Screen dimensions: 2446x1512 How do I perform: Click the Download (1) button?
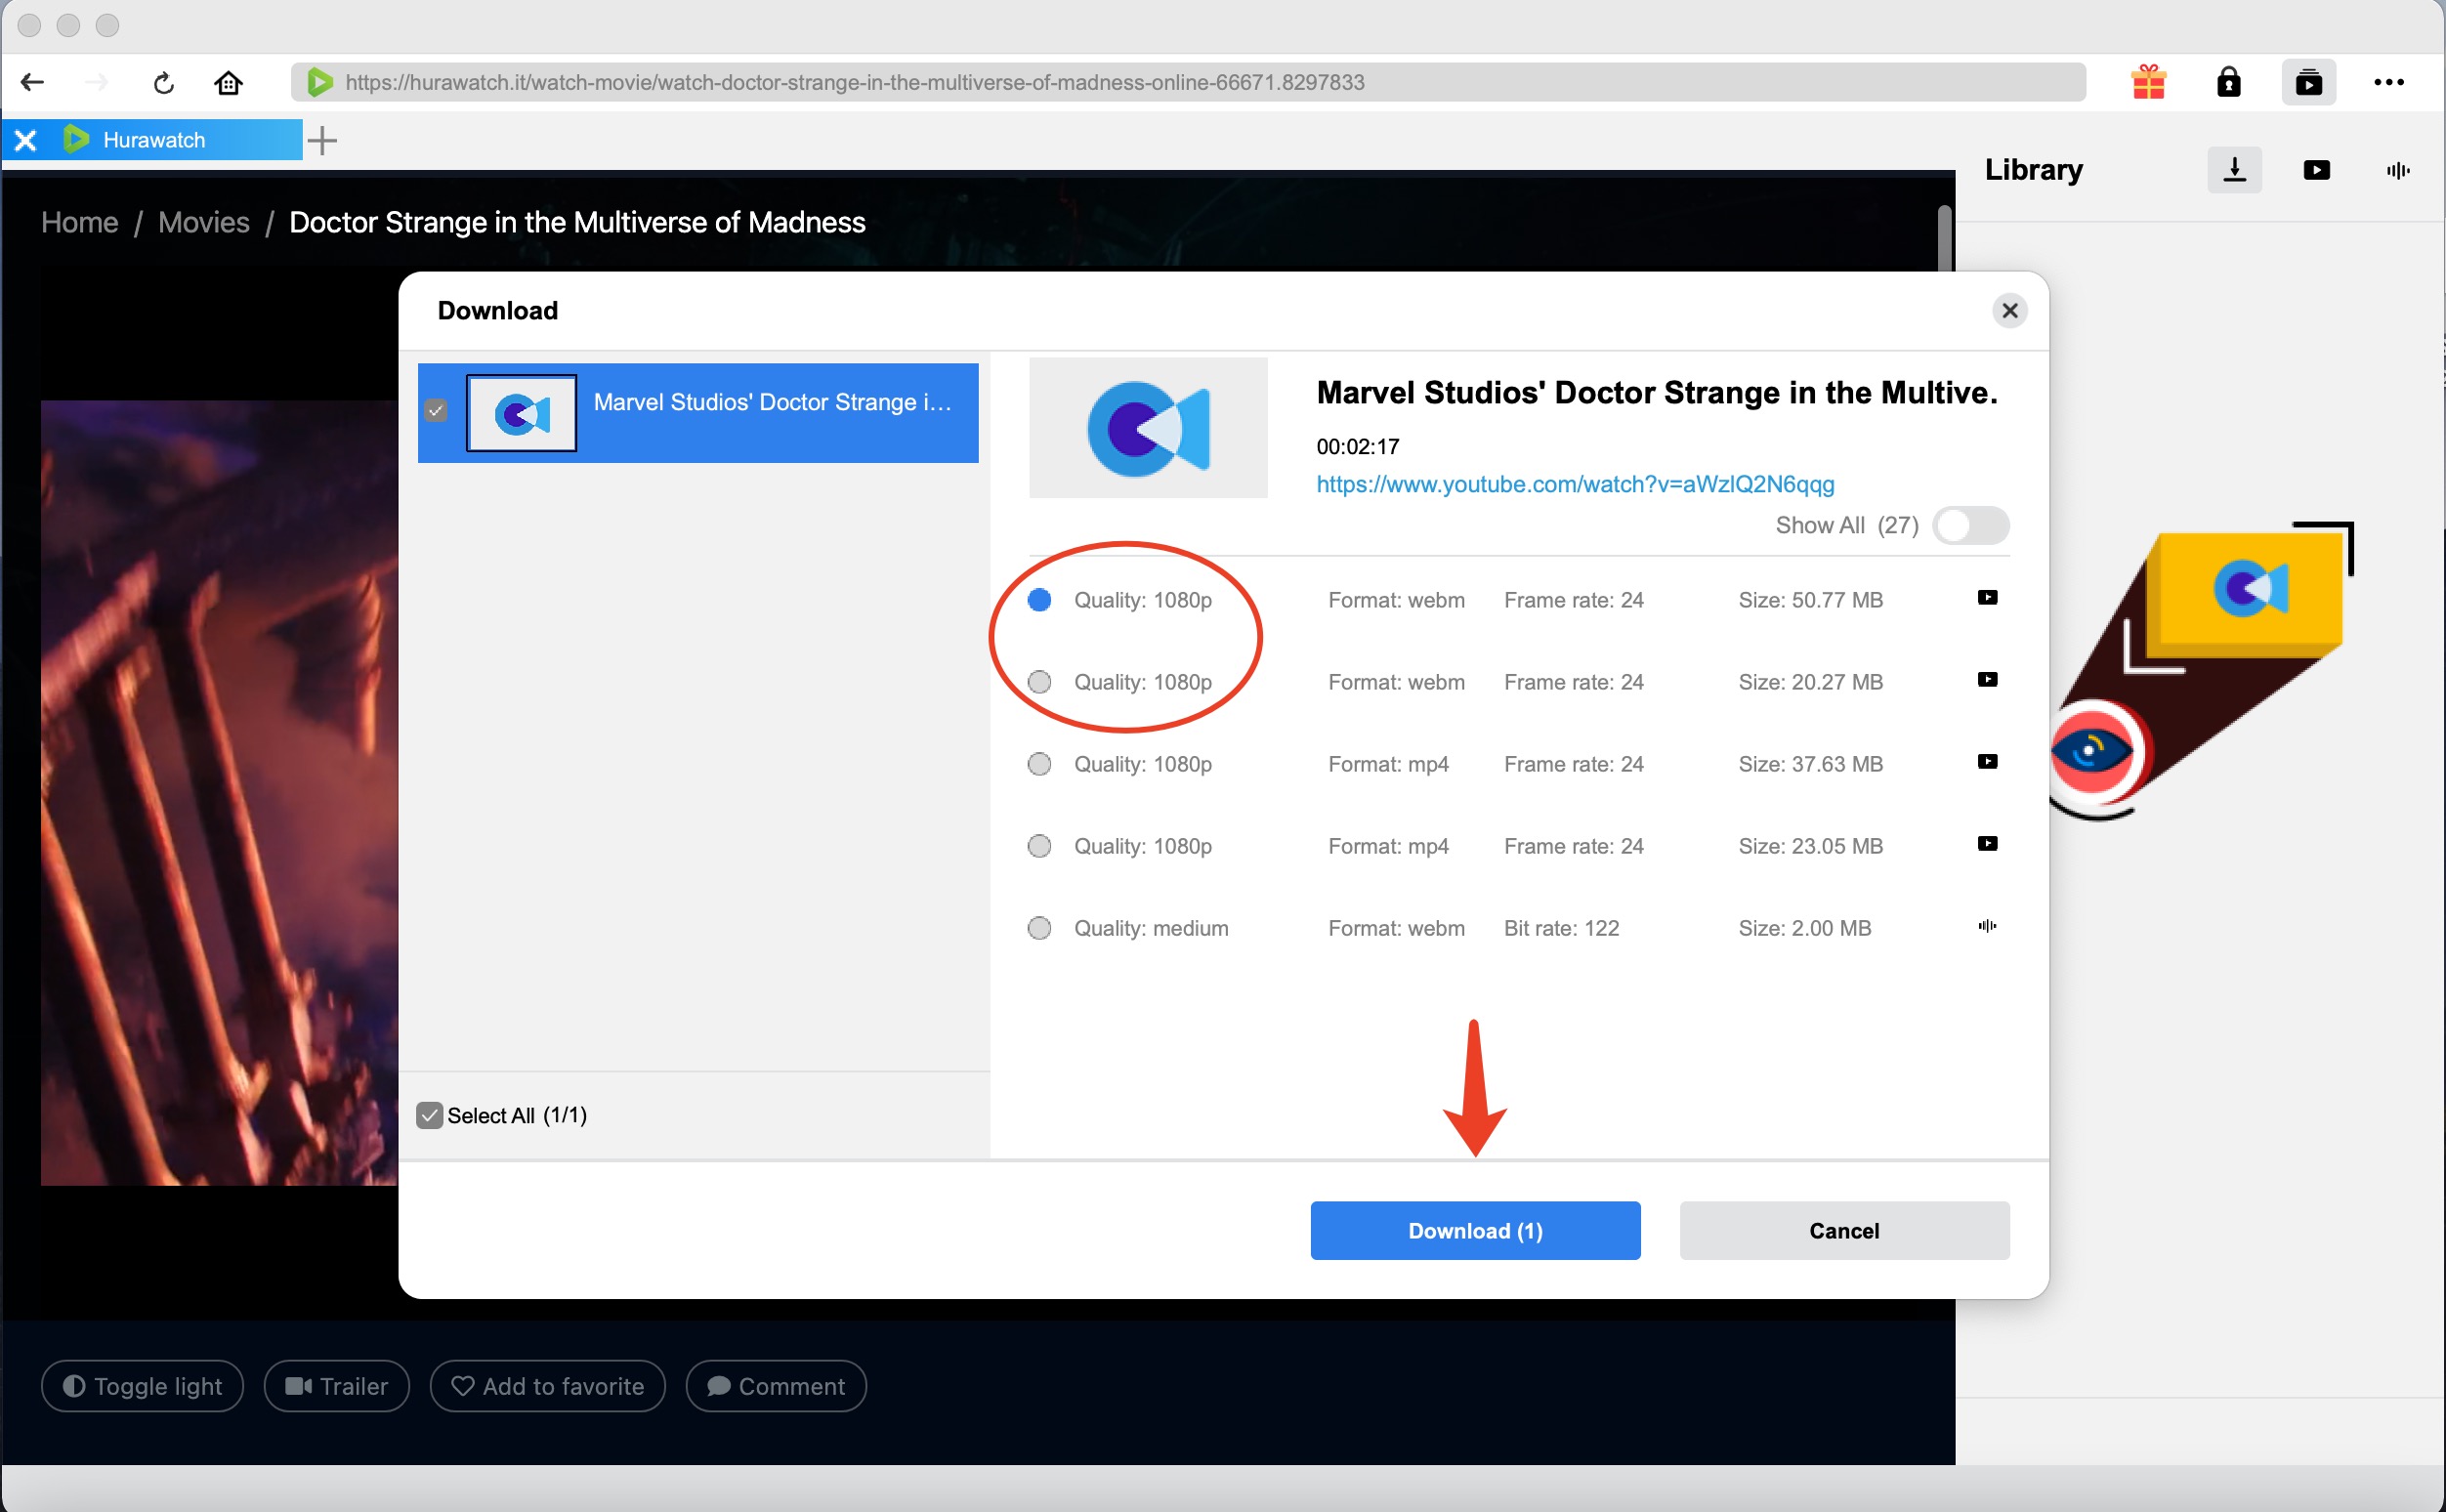1474,1230
